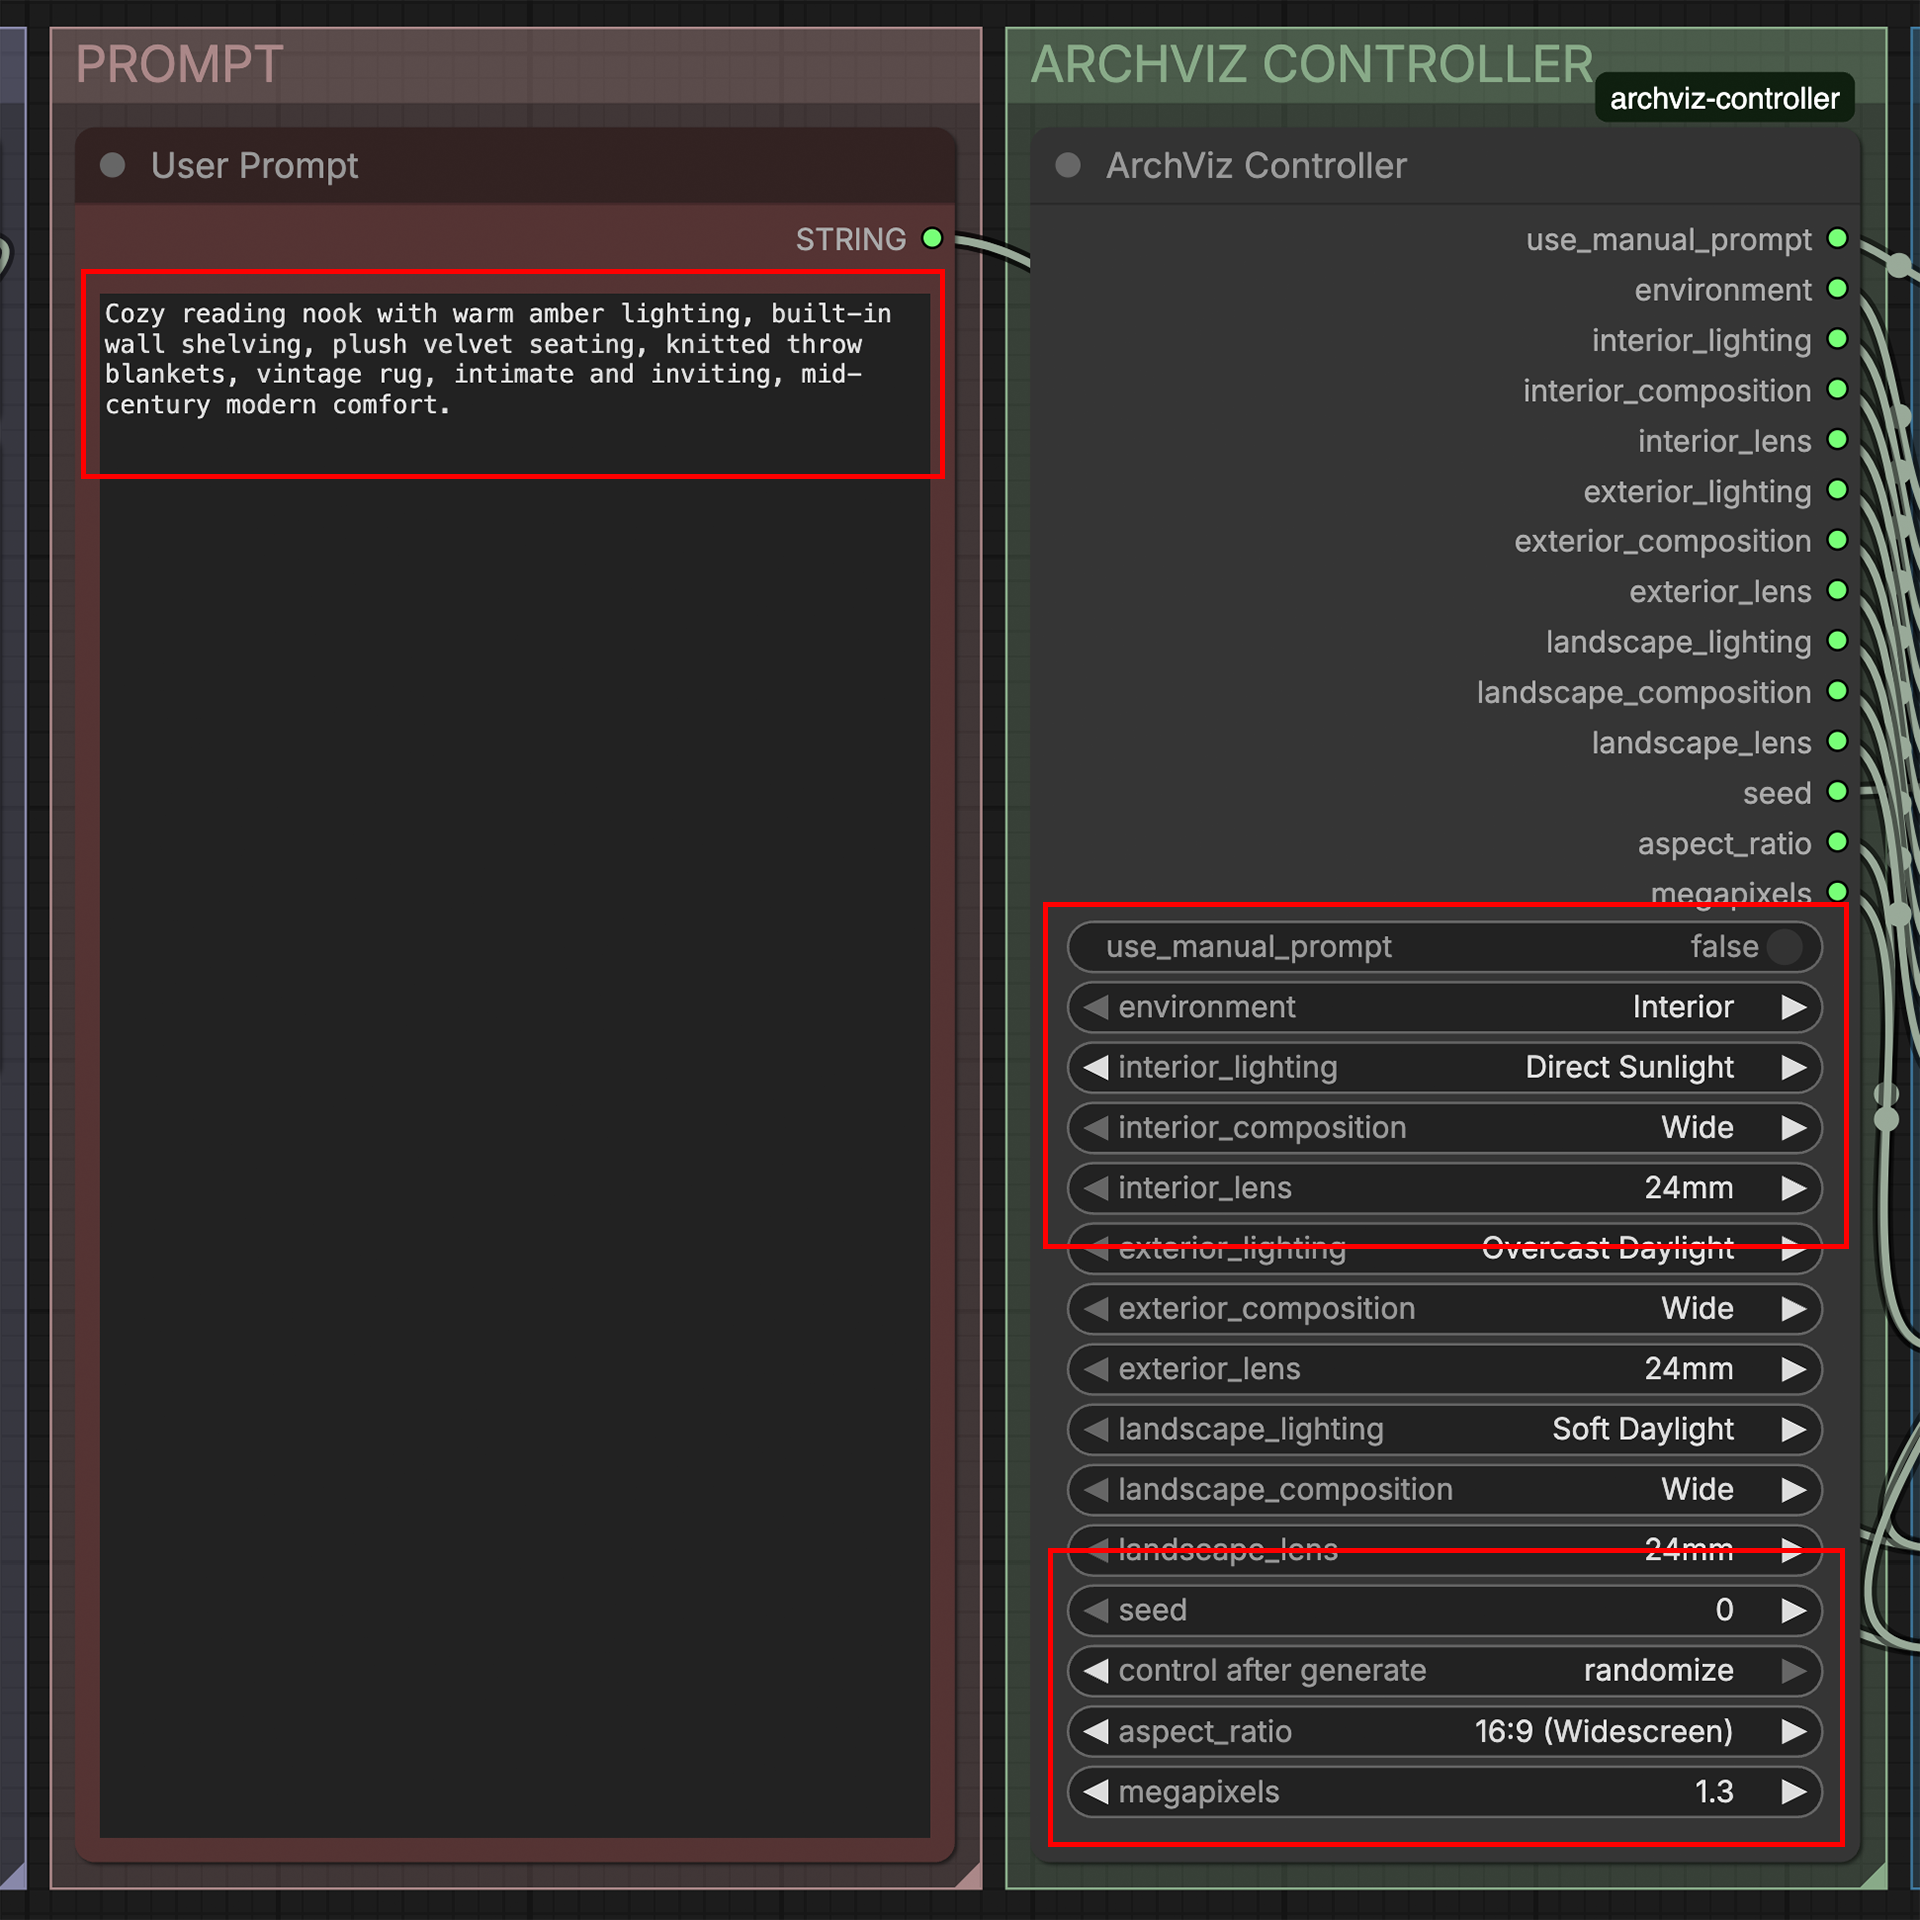Click inside the User Prompt text box
The height and width of the screenshot is (1920, 1920).
(515, 1064)
